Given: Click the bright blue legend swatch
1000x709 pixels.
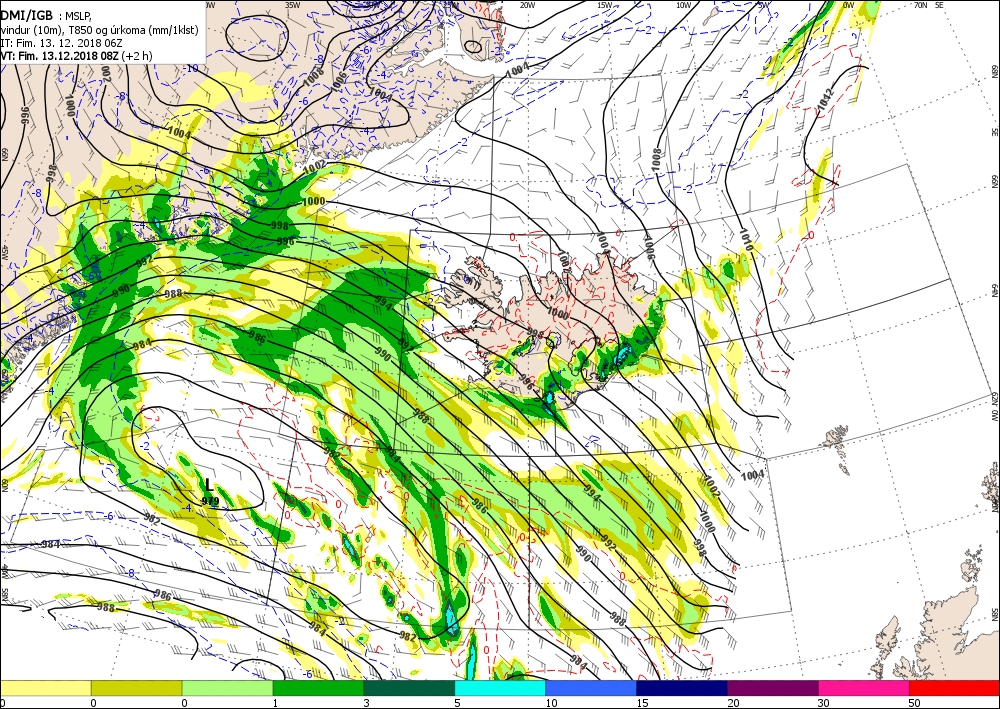Looking at the screenshot, I should pos(591,688).
